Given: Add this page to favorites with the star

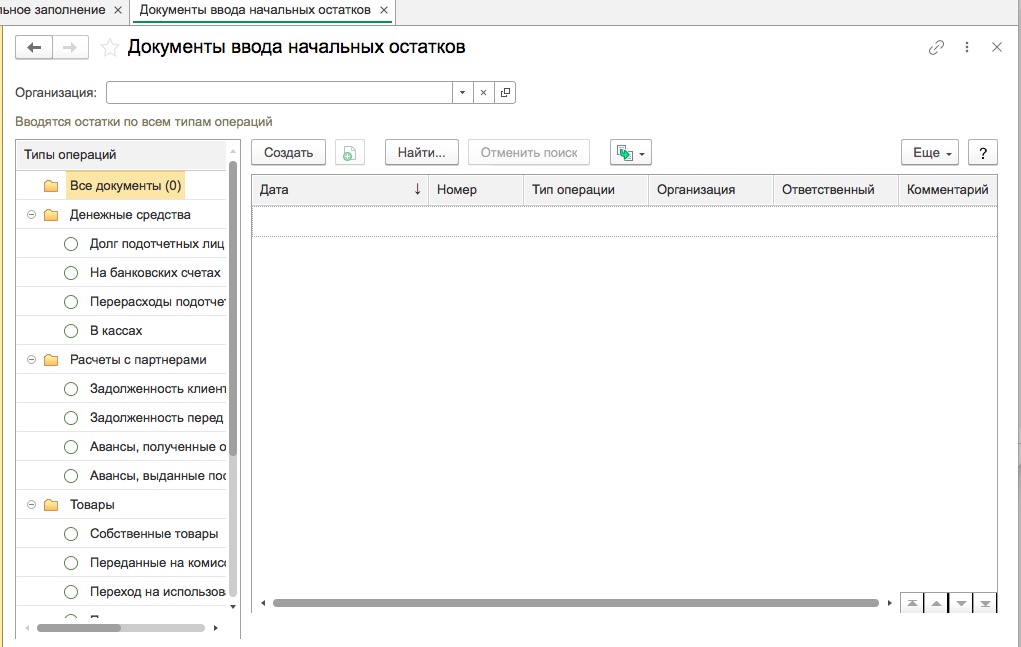Looking at the screenshot, I should coord(109,48).
